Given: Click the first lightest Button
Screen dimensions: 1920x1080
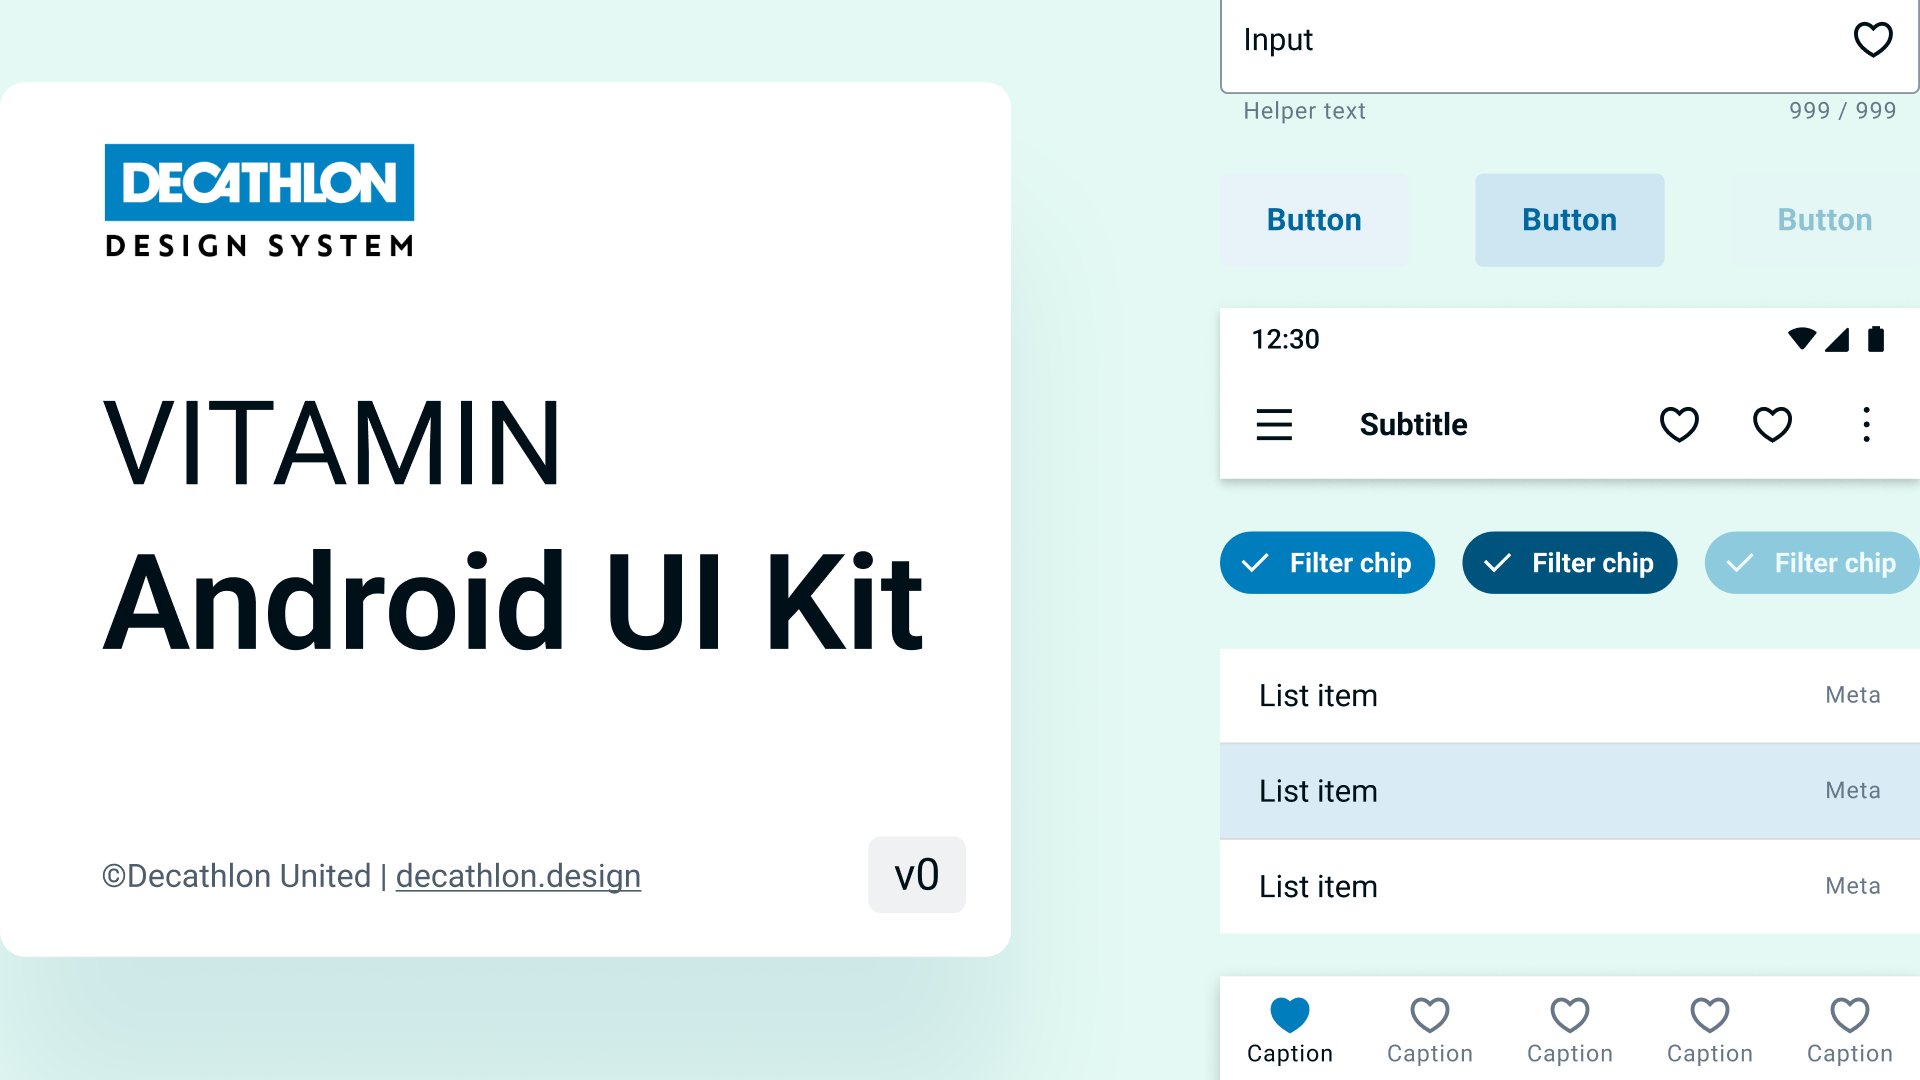Looking at the screenshot, I should pyautogui.click(x=1314, y=220).
